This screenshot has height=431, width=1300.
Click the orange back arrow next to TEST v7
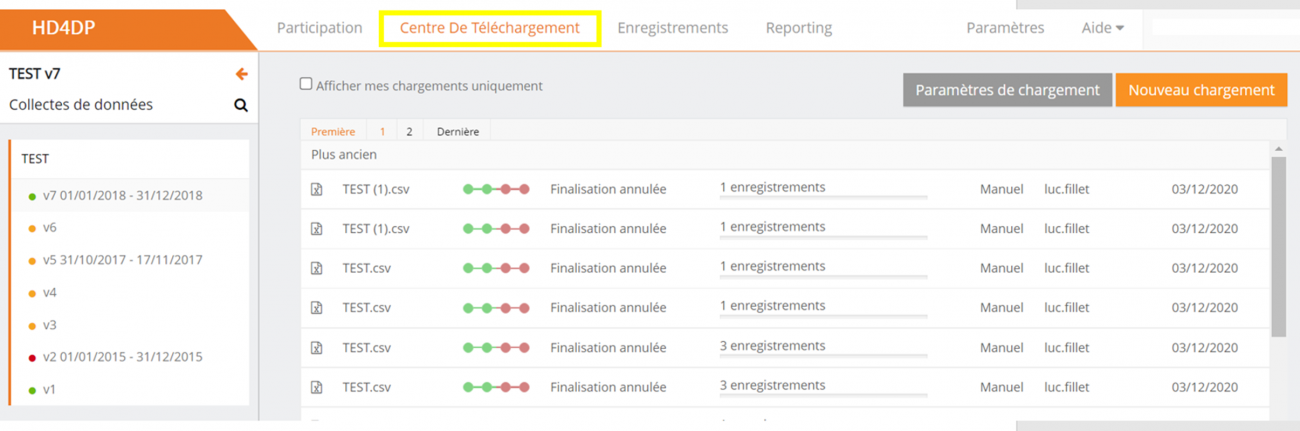[x=241, y=74]
